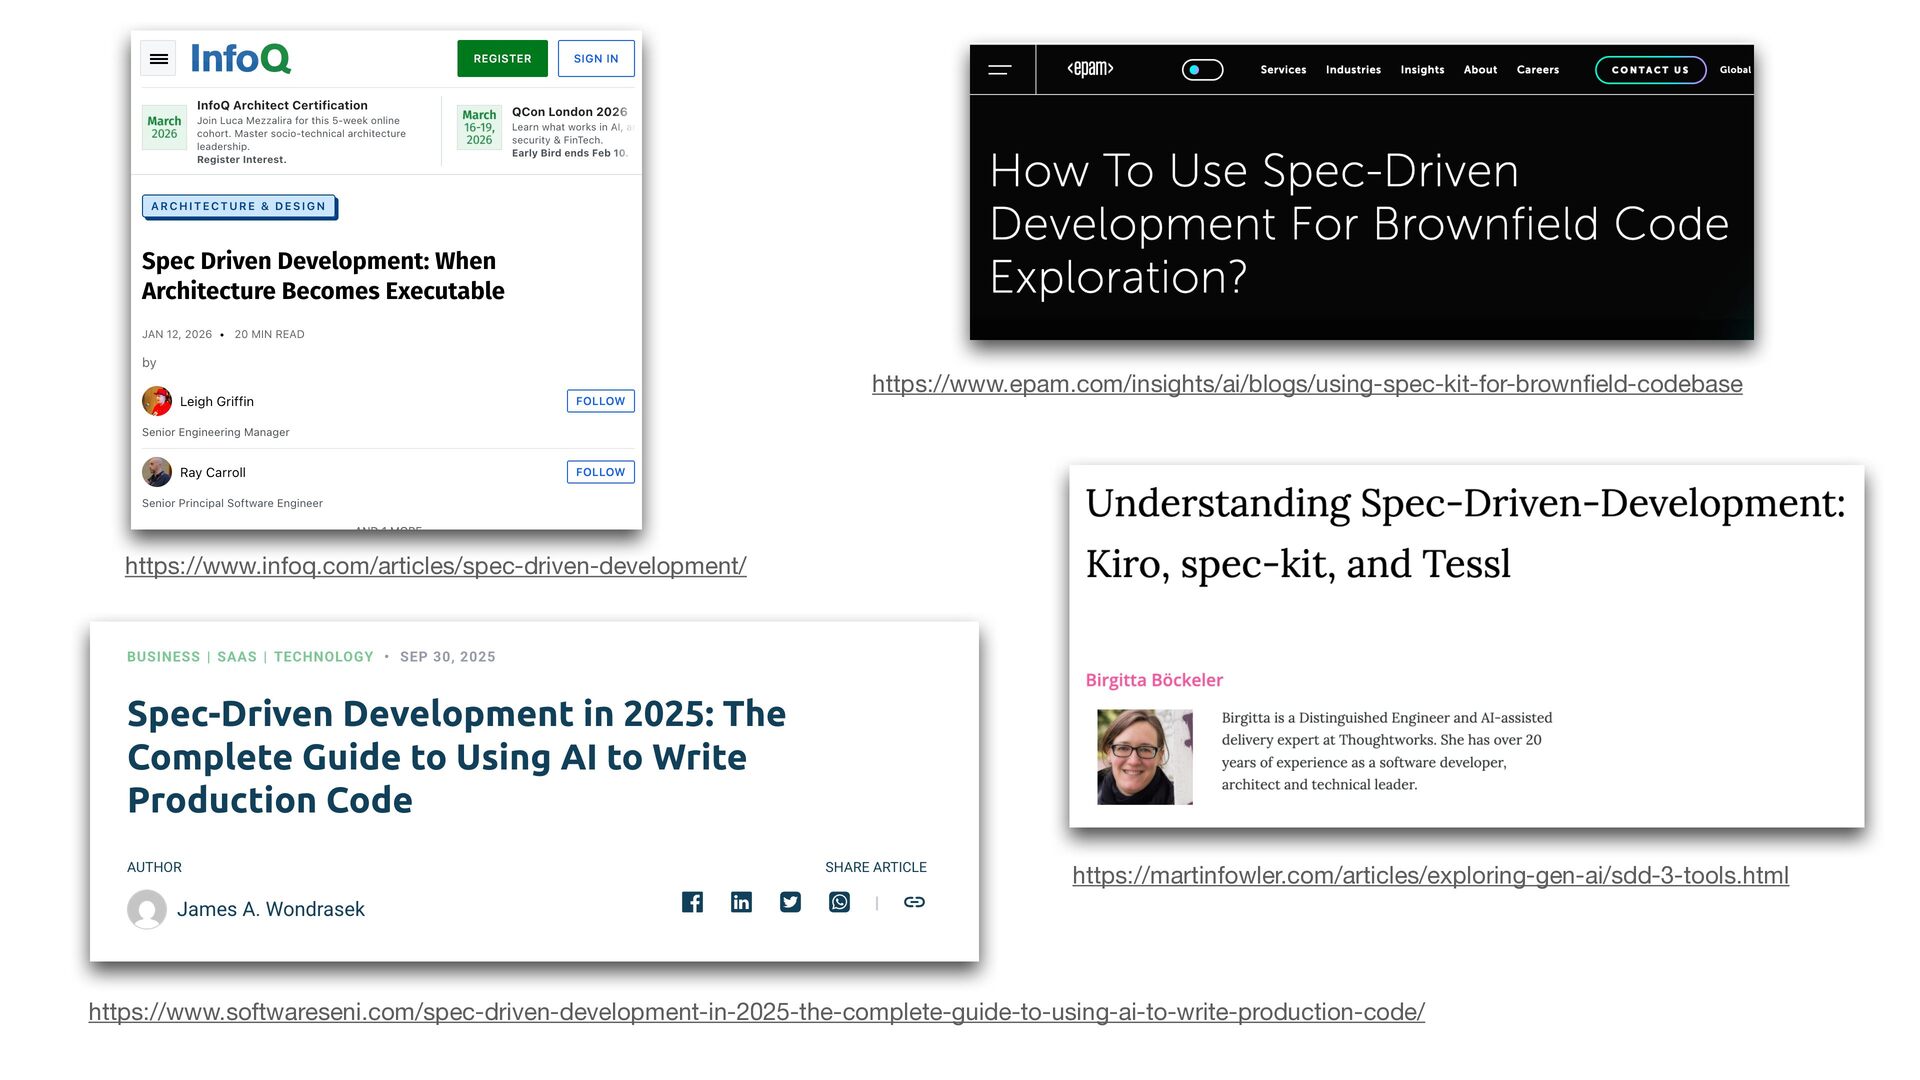This screenshot has width=1920, height=1080.
Task: Share article via WhatsApp icon
Action: click(x=839, y=902)
